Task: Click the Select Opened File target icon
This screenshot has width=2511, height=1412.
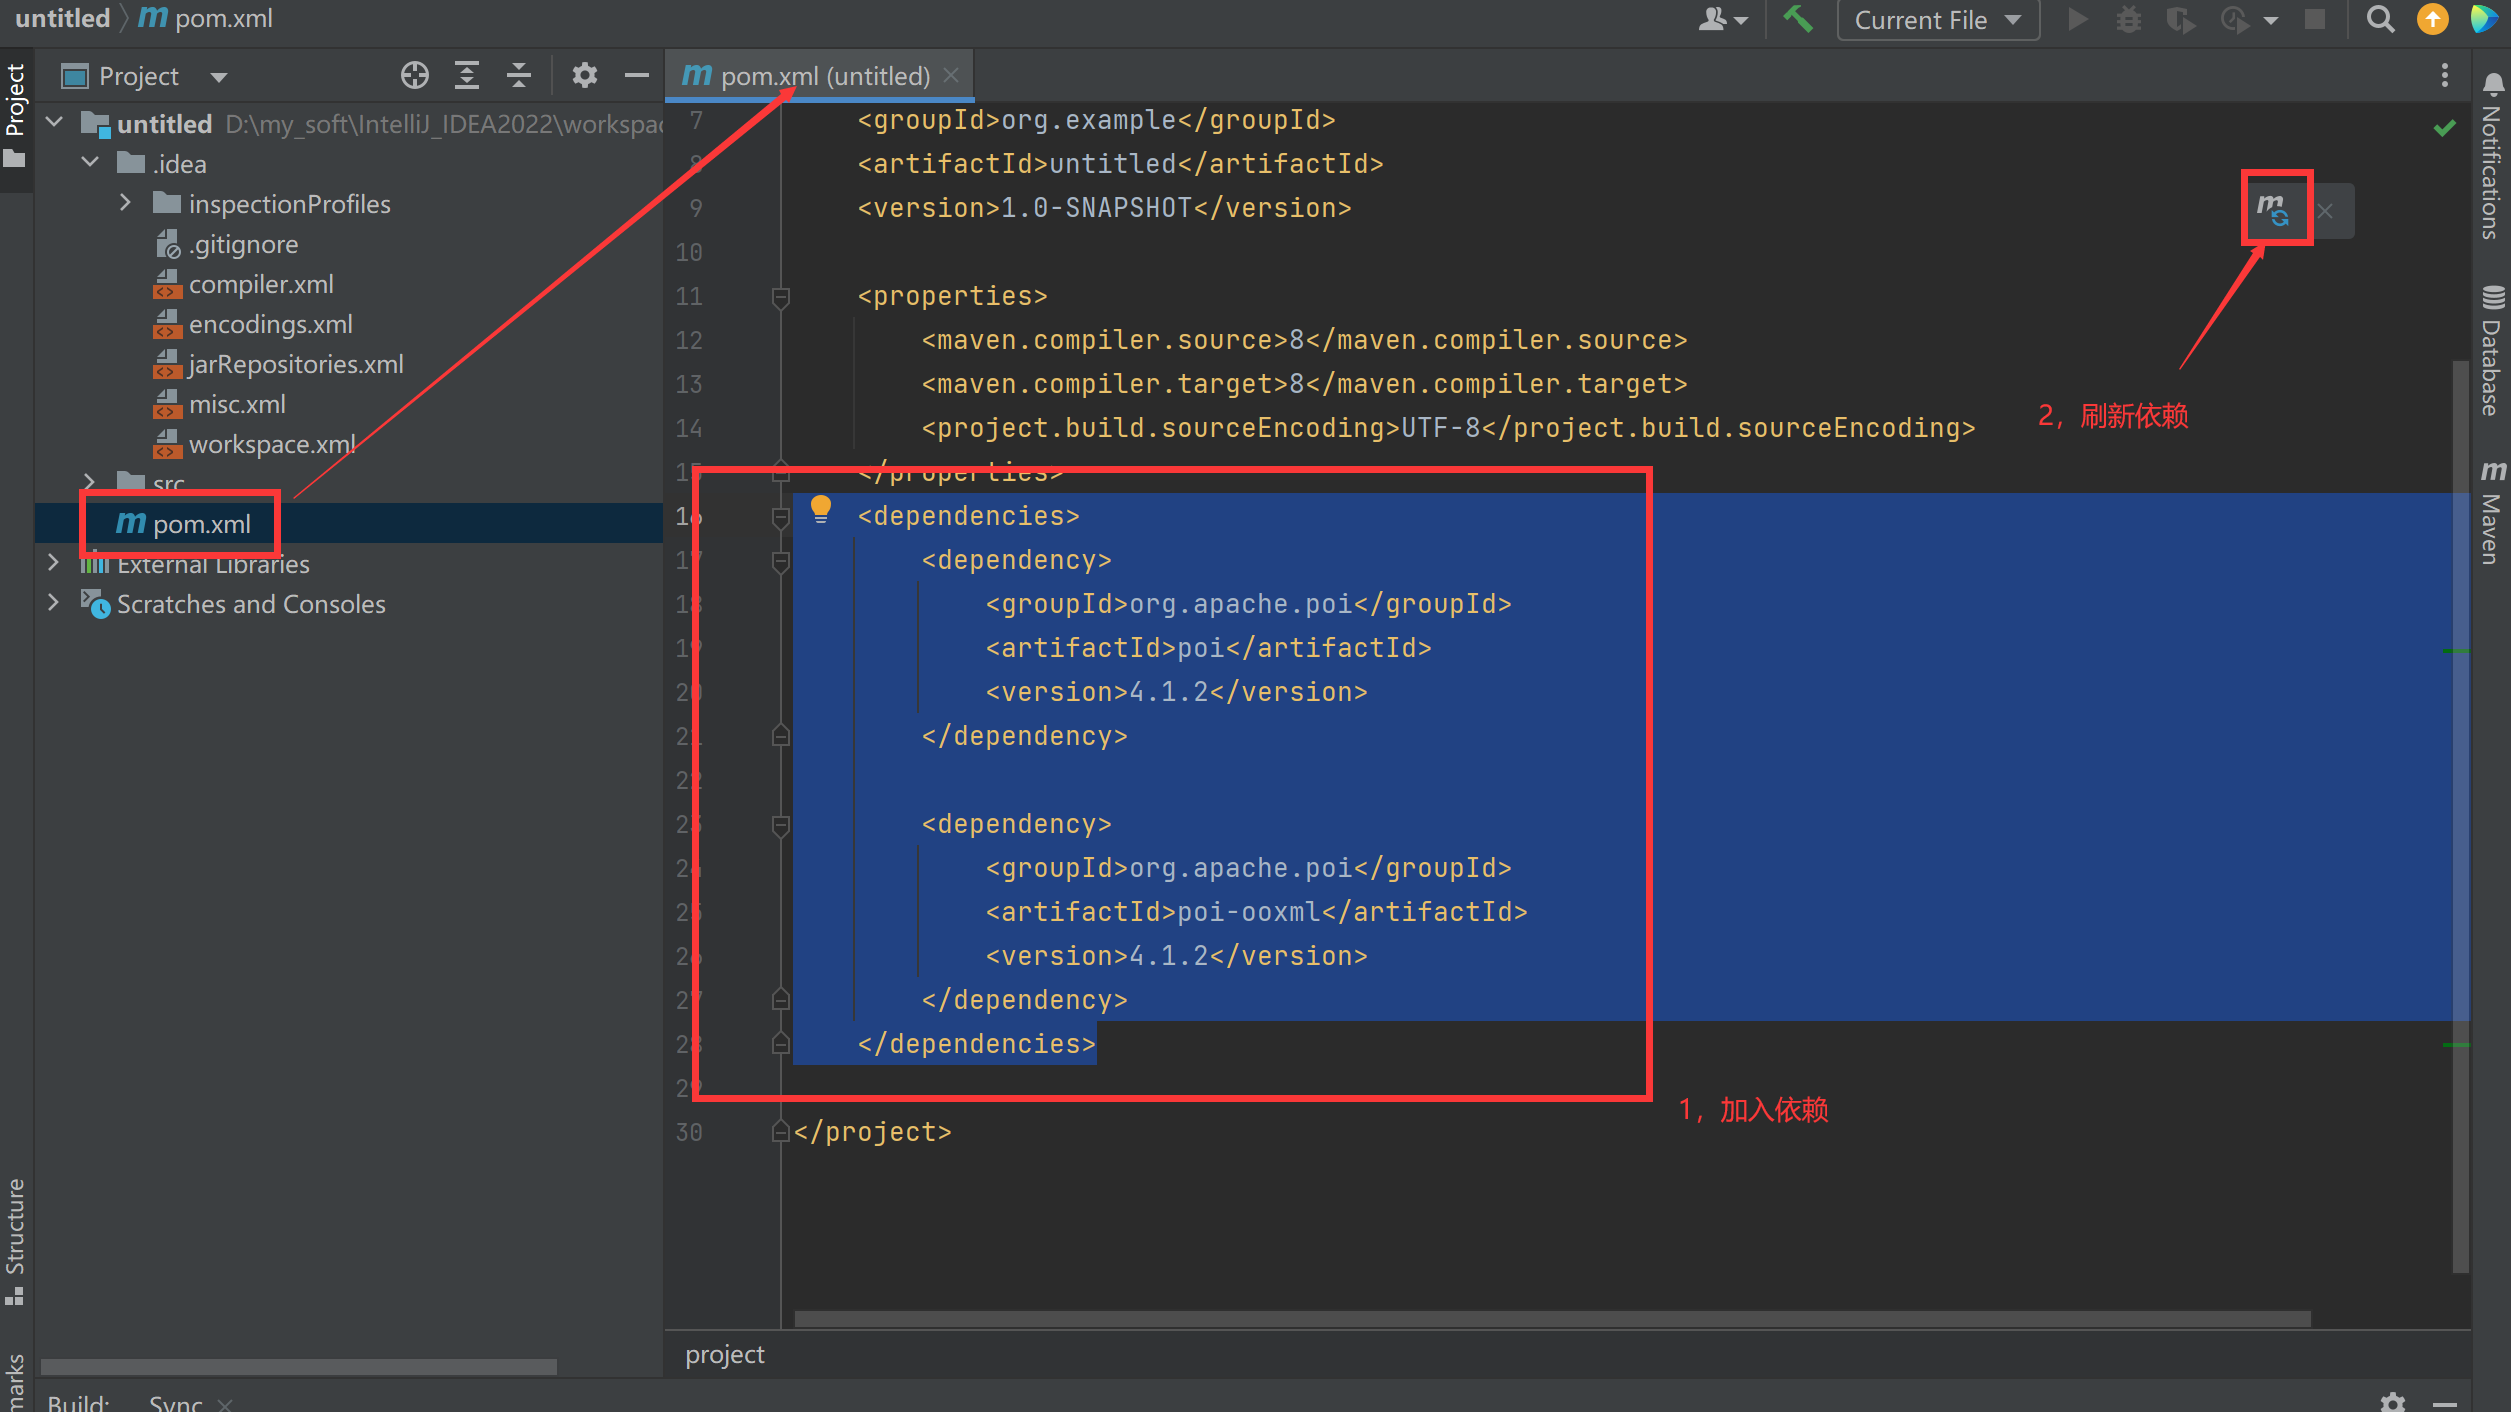Action: (414, 76)
